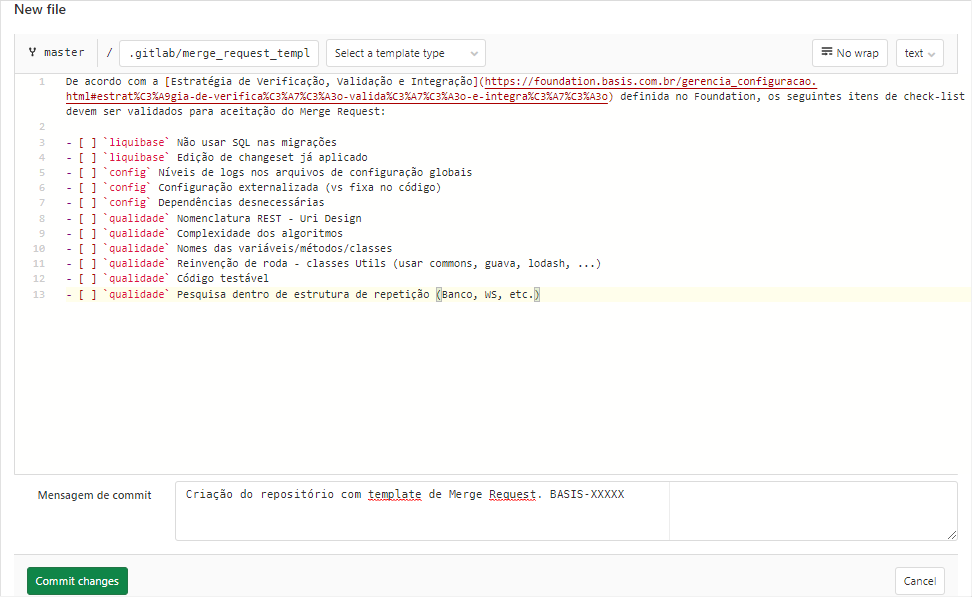The width and height of the screenshot is (972, 597).
Task: Click the chevron arrow in the template type selector
Action: [x=472, y=54]
